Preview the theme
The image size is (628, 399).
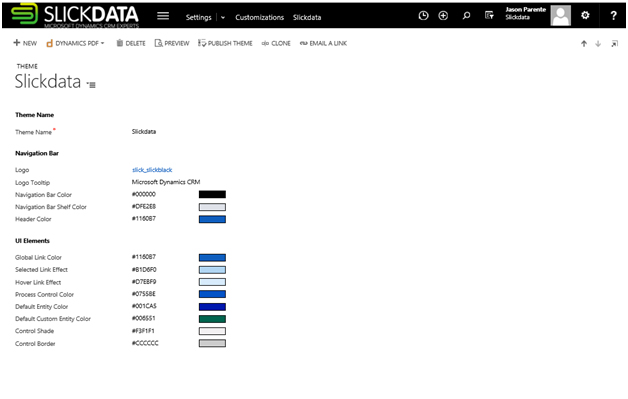[172, 43]
